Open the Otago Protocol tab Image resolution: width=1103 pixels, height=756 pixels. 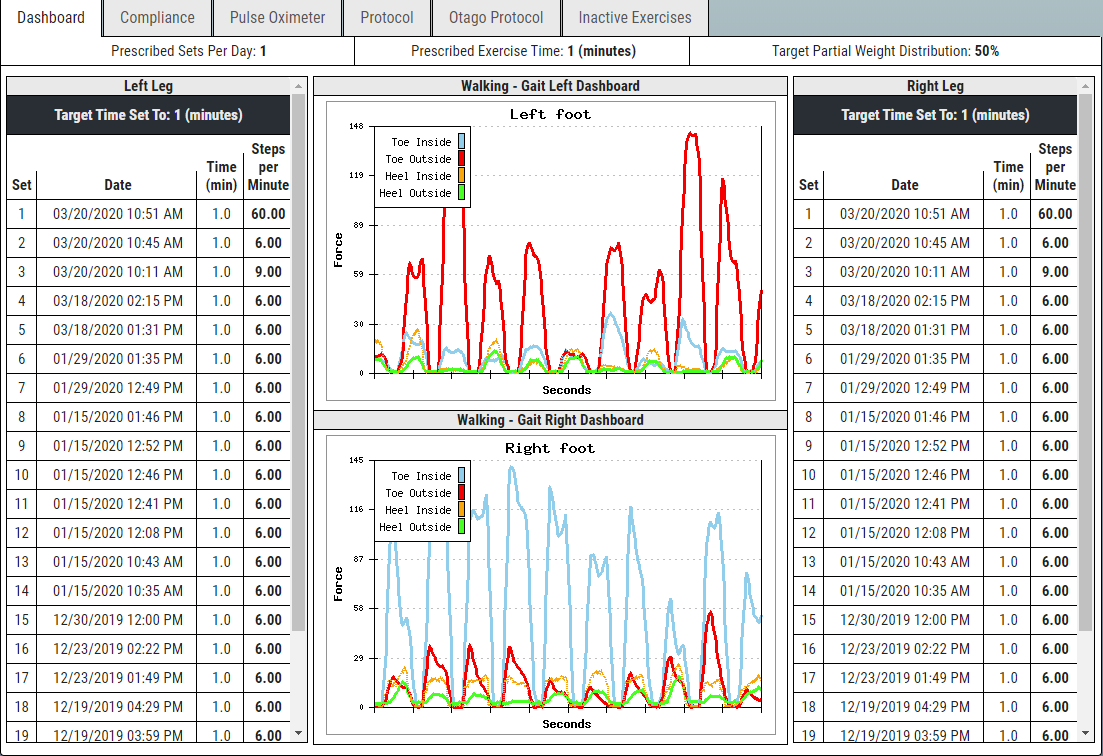[496, 18]
